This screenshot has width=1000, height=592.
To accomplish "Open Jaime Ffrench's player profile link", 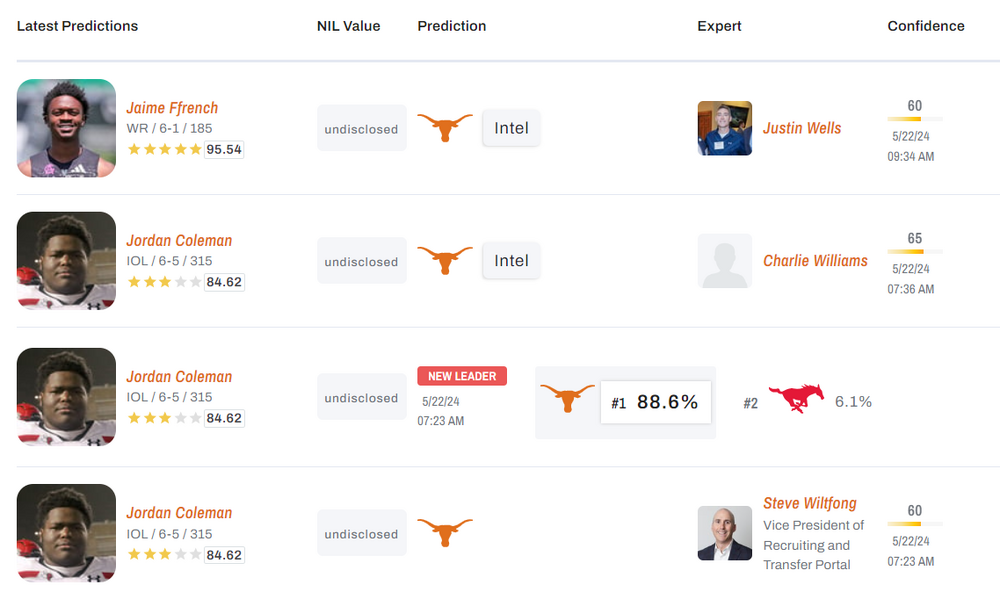I will 172,108.
